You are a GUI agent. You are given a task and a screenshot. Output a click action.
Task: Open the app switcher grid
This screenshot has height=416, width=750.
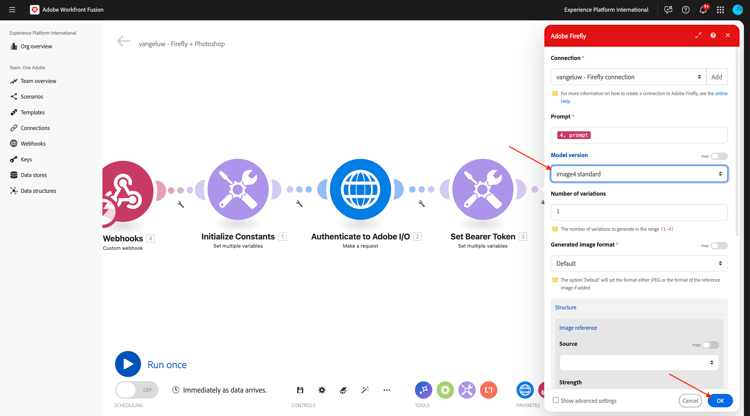click(720, 10)
